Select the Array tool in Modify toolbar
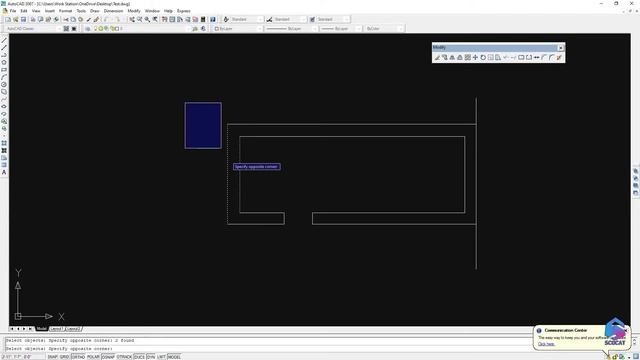The height and width of the screenshot is (360, 640). [x=468, y=58]
